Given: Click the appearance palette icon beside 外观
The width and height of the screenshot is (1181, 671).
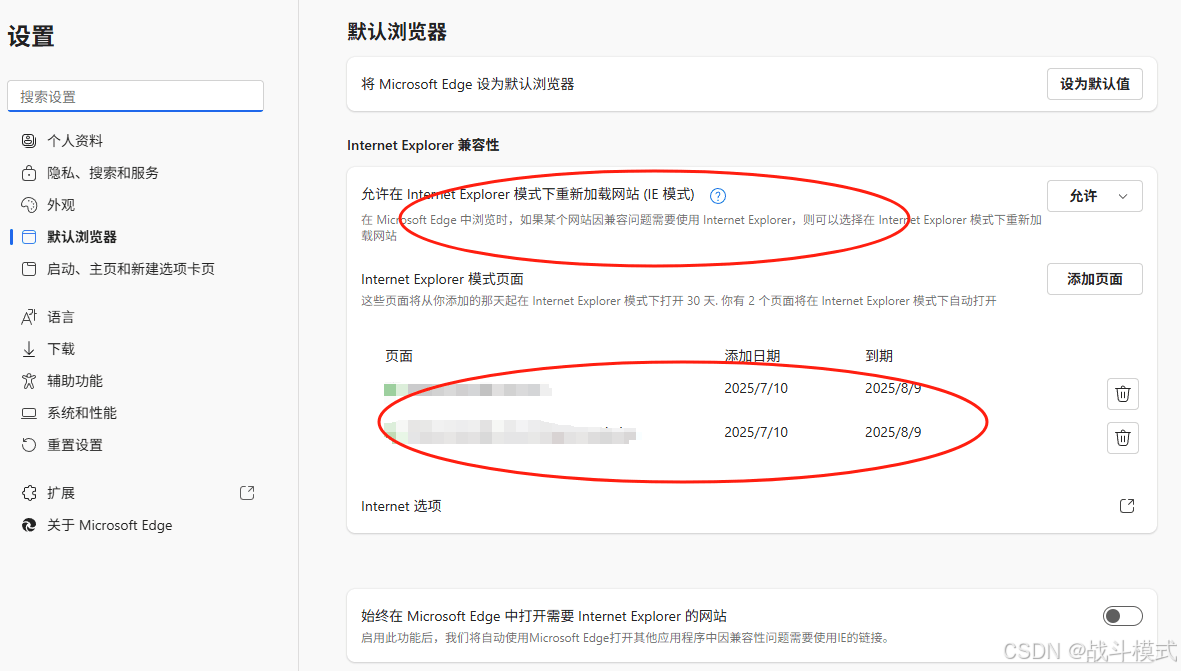Looking at the screenshot, I should tap(29, 205).
